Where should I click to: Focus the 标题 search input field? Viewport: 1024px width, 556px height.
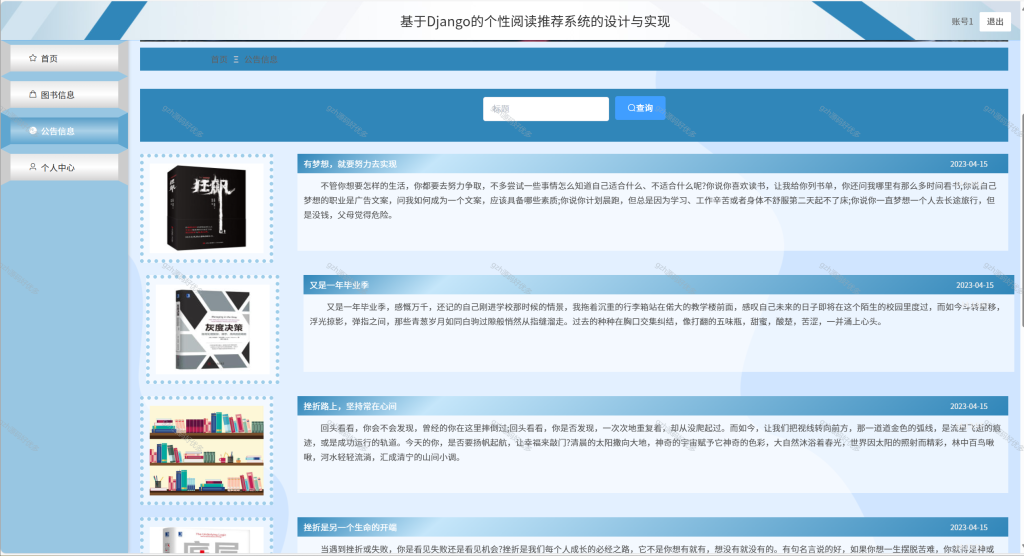(546, 108)
